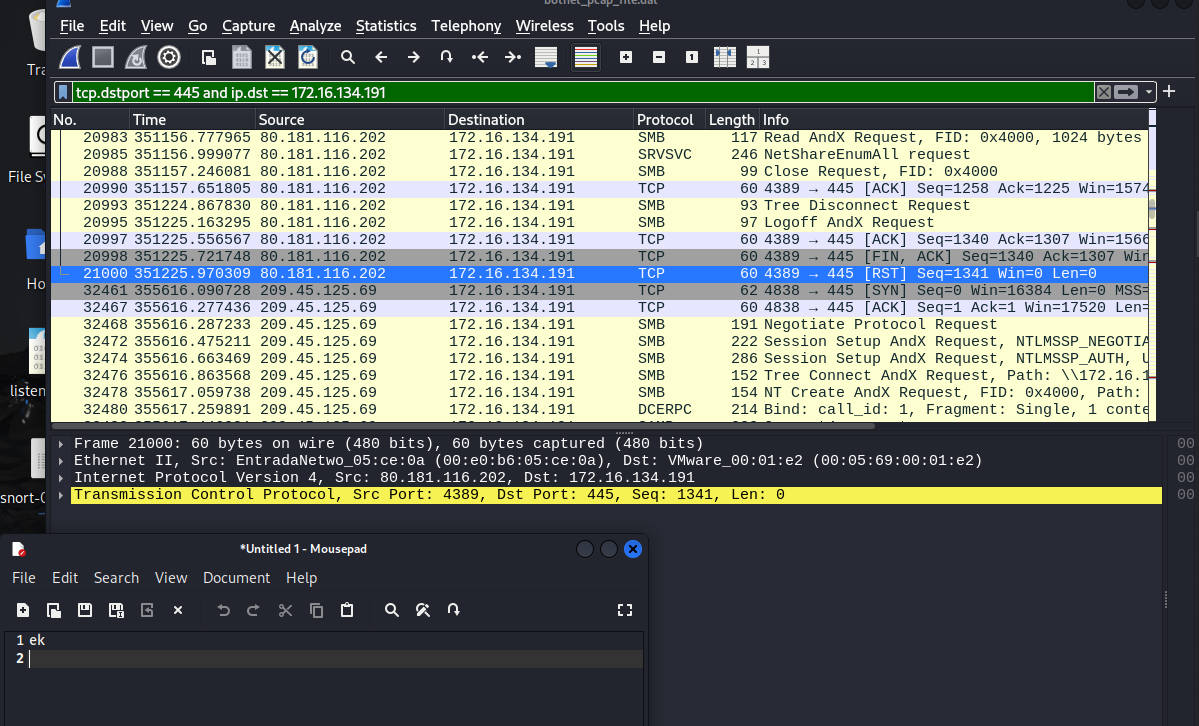Screen dimensions: 1199x726
Task: Stop the running capture in Wireshark
Action: (x=102, y=57)
